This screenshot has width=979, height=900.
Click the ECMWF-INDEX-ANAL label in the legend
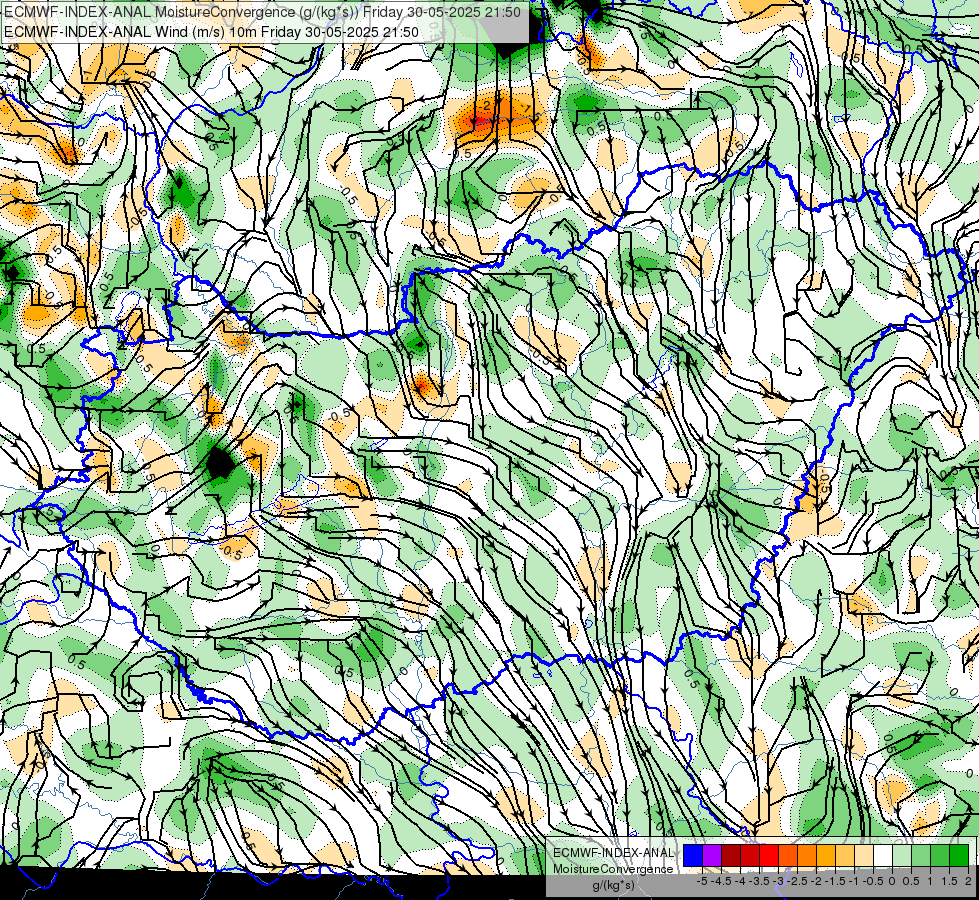click(x=613, y=853)
